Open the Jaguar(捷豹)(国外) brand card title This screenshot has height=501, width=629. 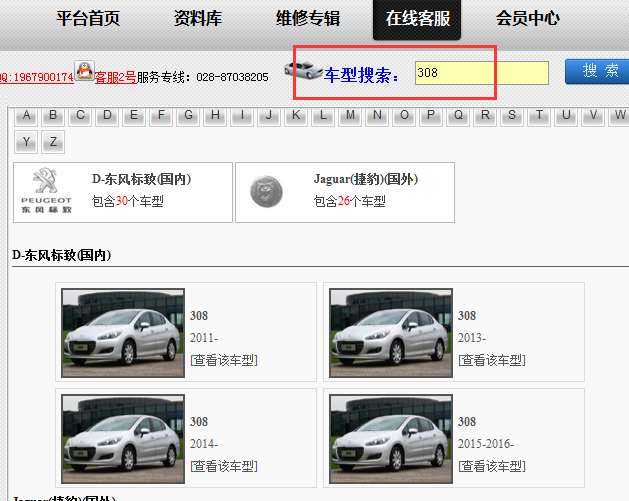(366, 179)
